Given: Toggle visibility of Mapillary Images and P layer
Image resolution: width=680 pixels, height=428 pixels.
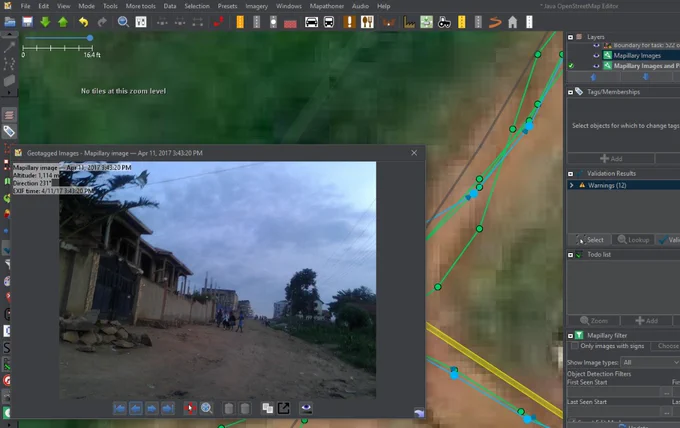Looking at the screenshot, I should click(596, 66).
